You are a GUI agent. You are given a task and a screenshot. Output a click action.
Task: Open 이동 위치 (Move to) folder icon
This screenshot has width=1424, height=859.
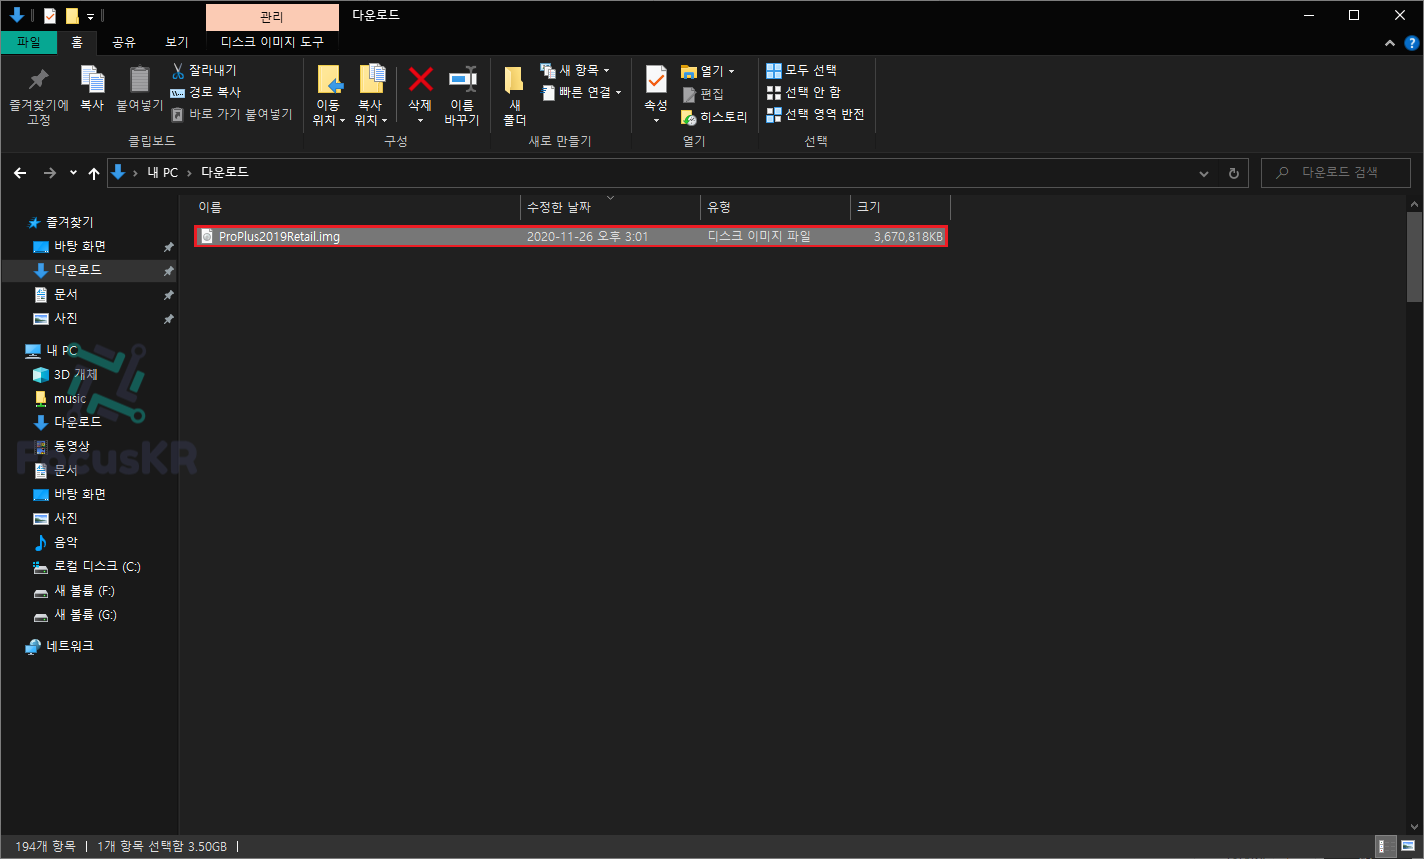[328, 79]
